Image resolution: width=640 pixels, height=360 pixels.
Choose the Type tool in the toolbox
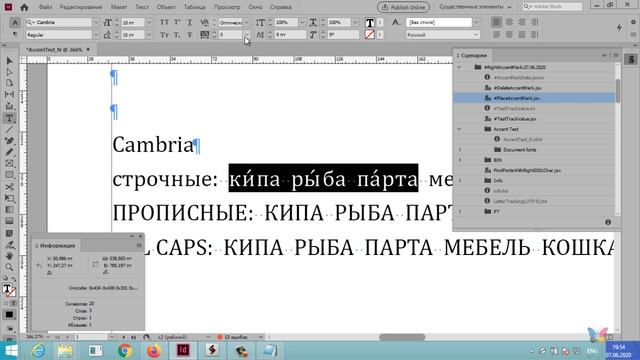(9, 118)
